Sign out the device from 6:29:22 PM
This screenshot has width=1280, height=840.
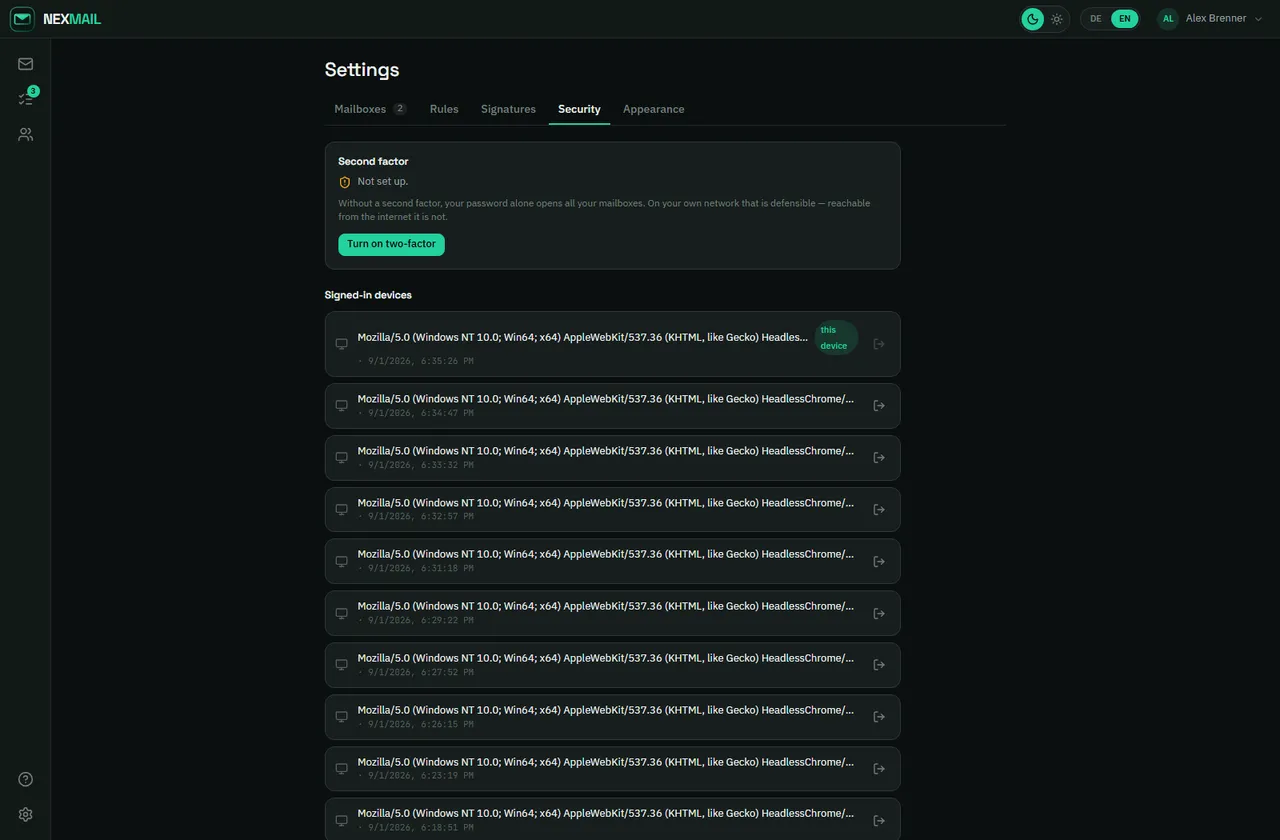(879, 614)
